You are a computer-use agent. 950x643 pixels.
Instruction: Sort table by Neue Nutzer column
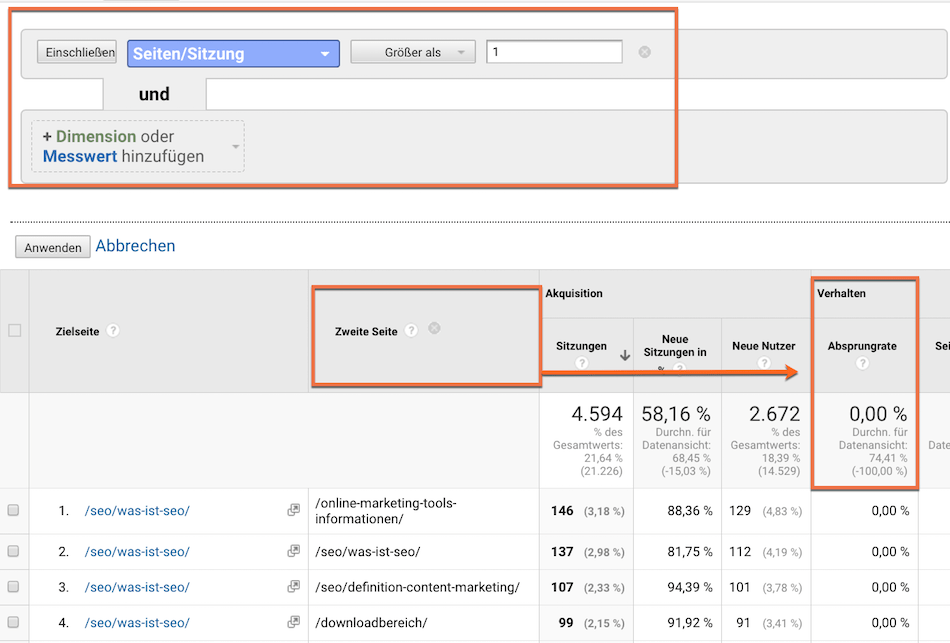[763, 346]
